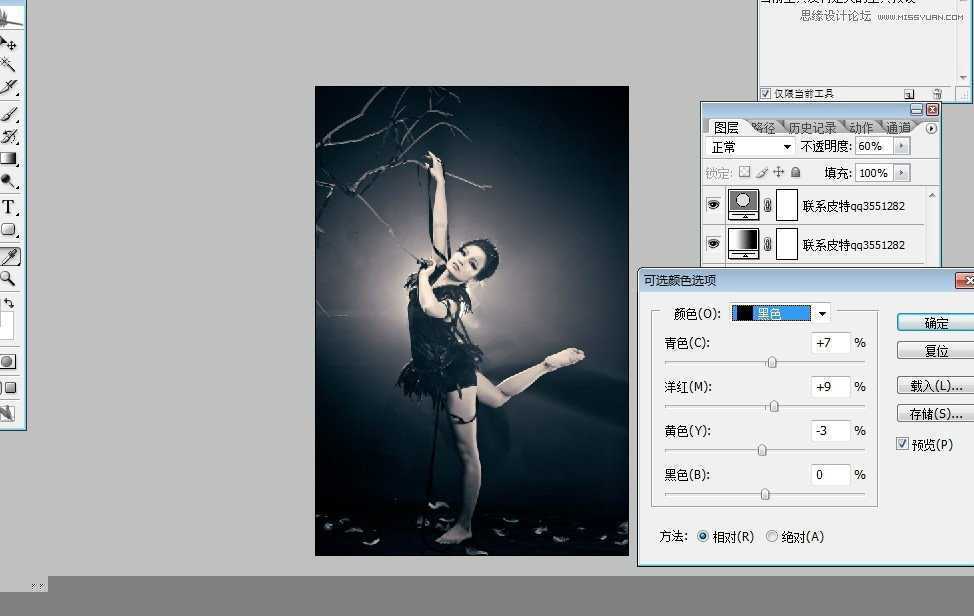Toggle the 仅限当前工具 checkbox

click(765, 94)
